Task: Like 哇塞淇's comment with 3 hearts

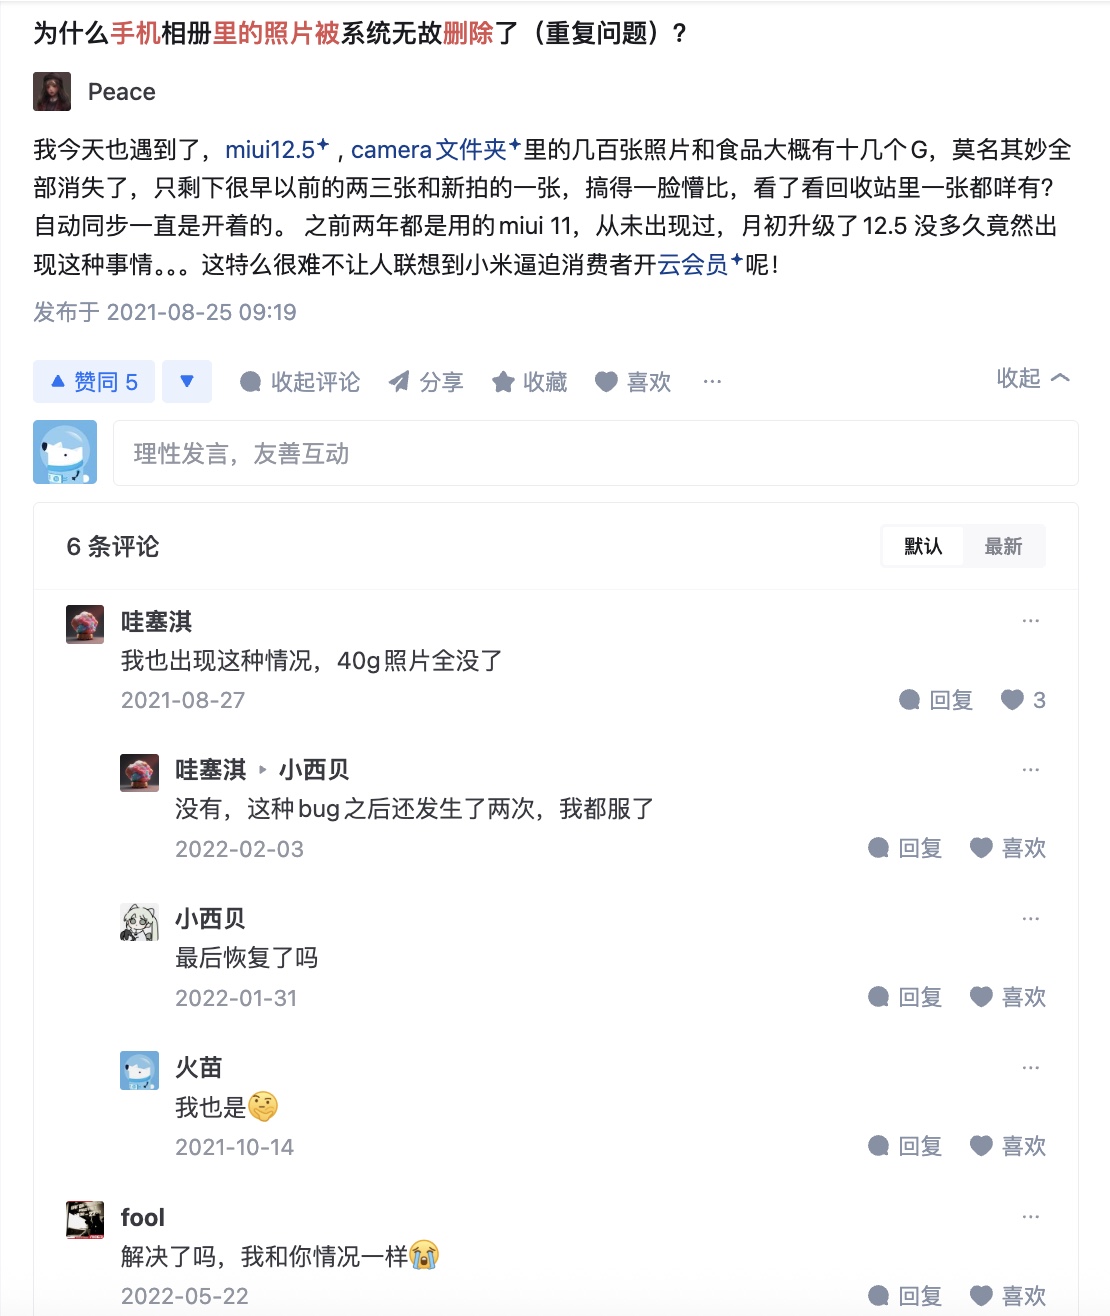Action: pos(1023,700)
